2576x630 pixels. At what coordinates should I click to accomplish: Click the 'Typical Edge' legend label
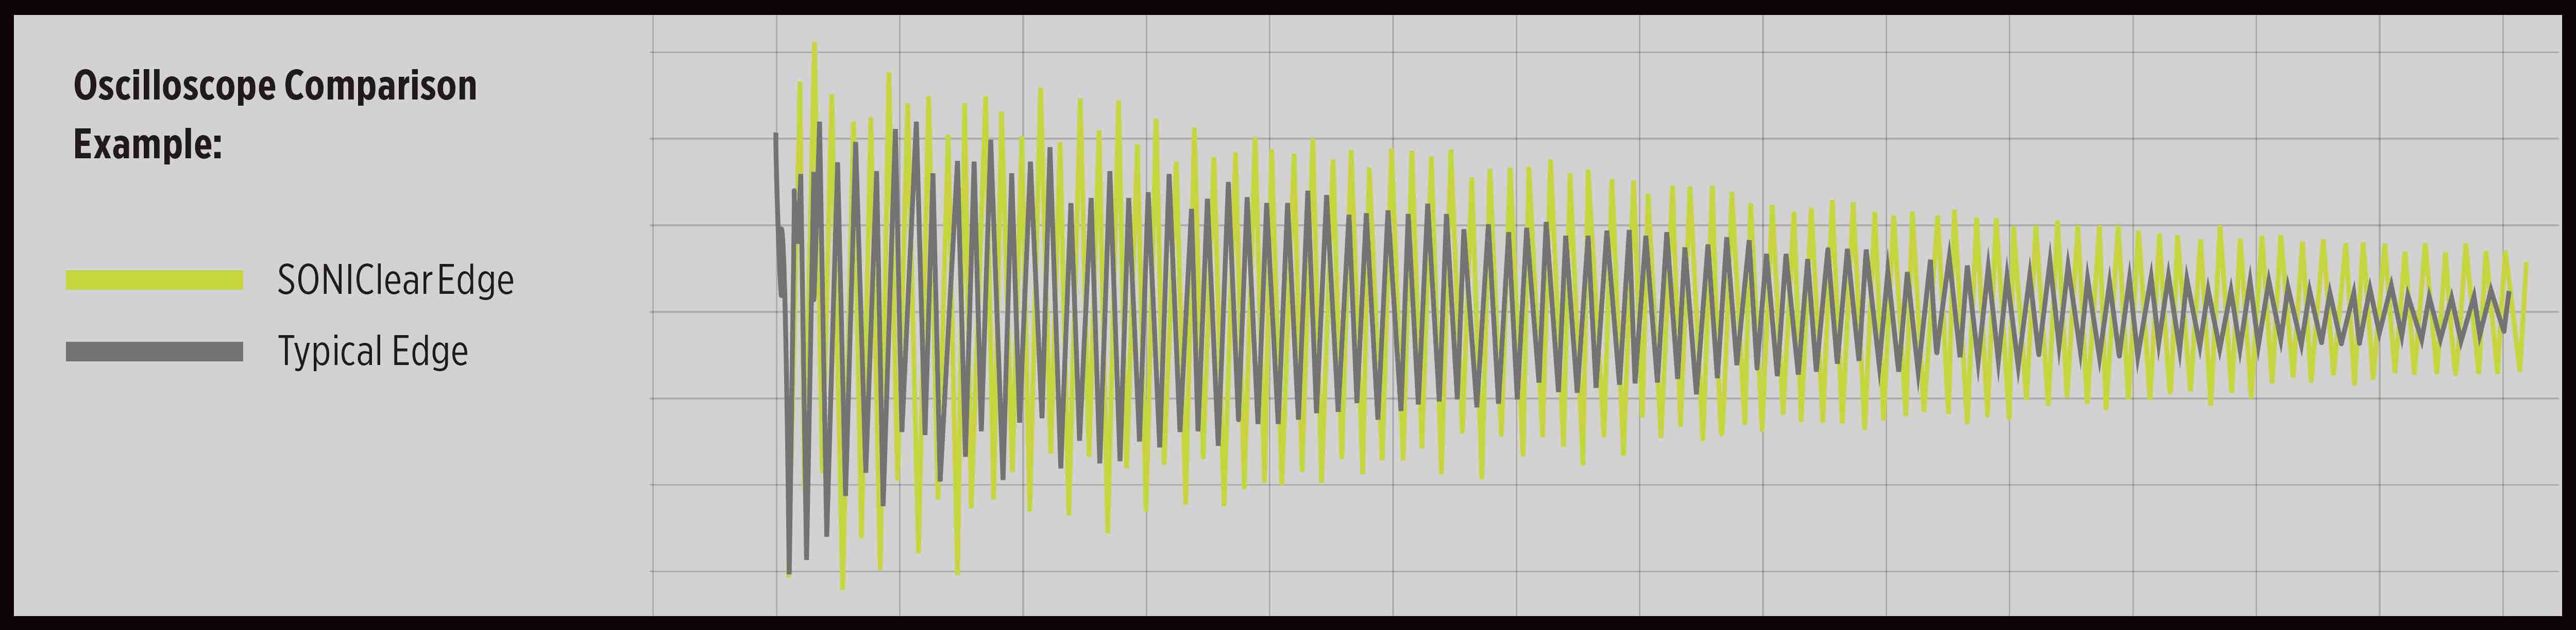(372, 352)
